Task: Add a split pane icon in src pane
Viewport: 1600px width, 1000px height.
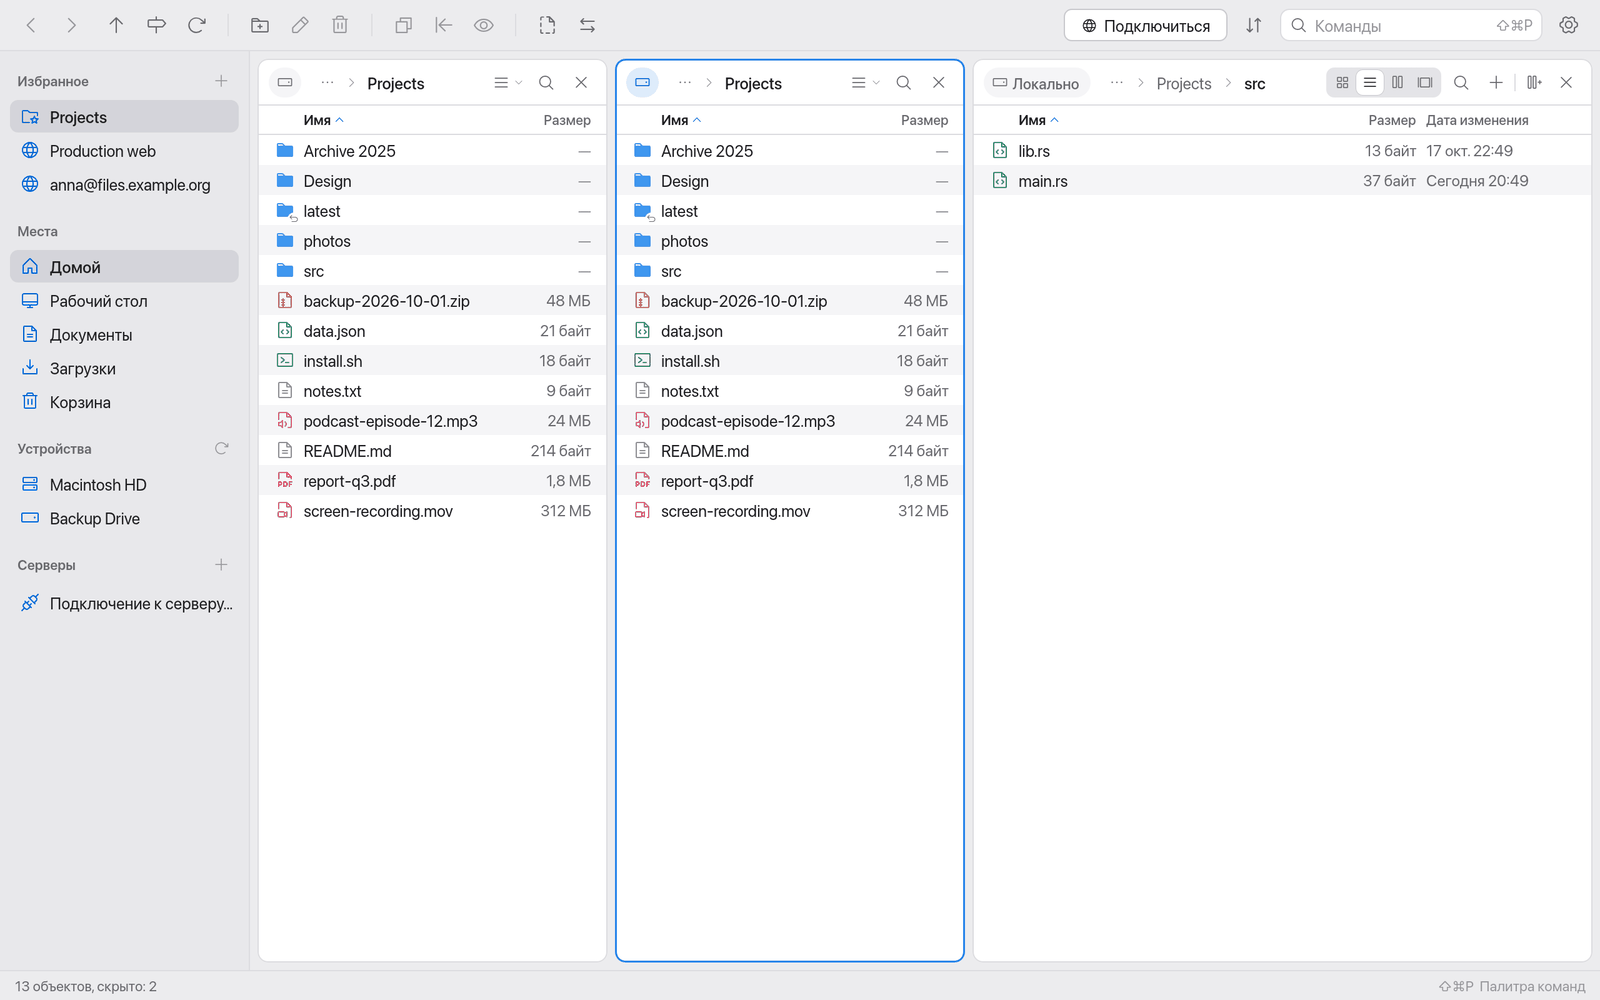Action: coord(1534,83)
